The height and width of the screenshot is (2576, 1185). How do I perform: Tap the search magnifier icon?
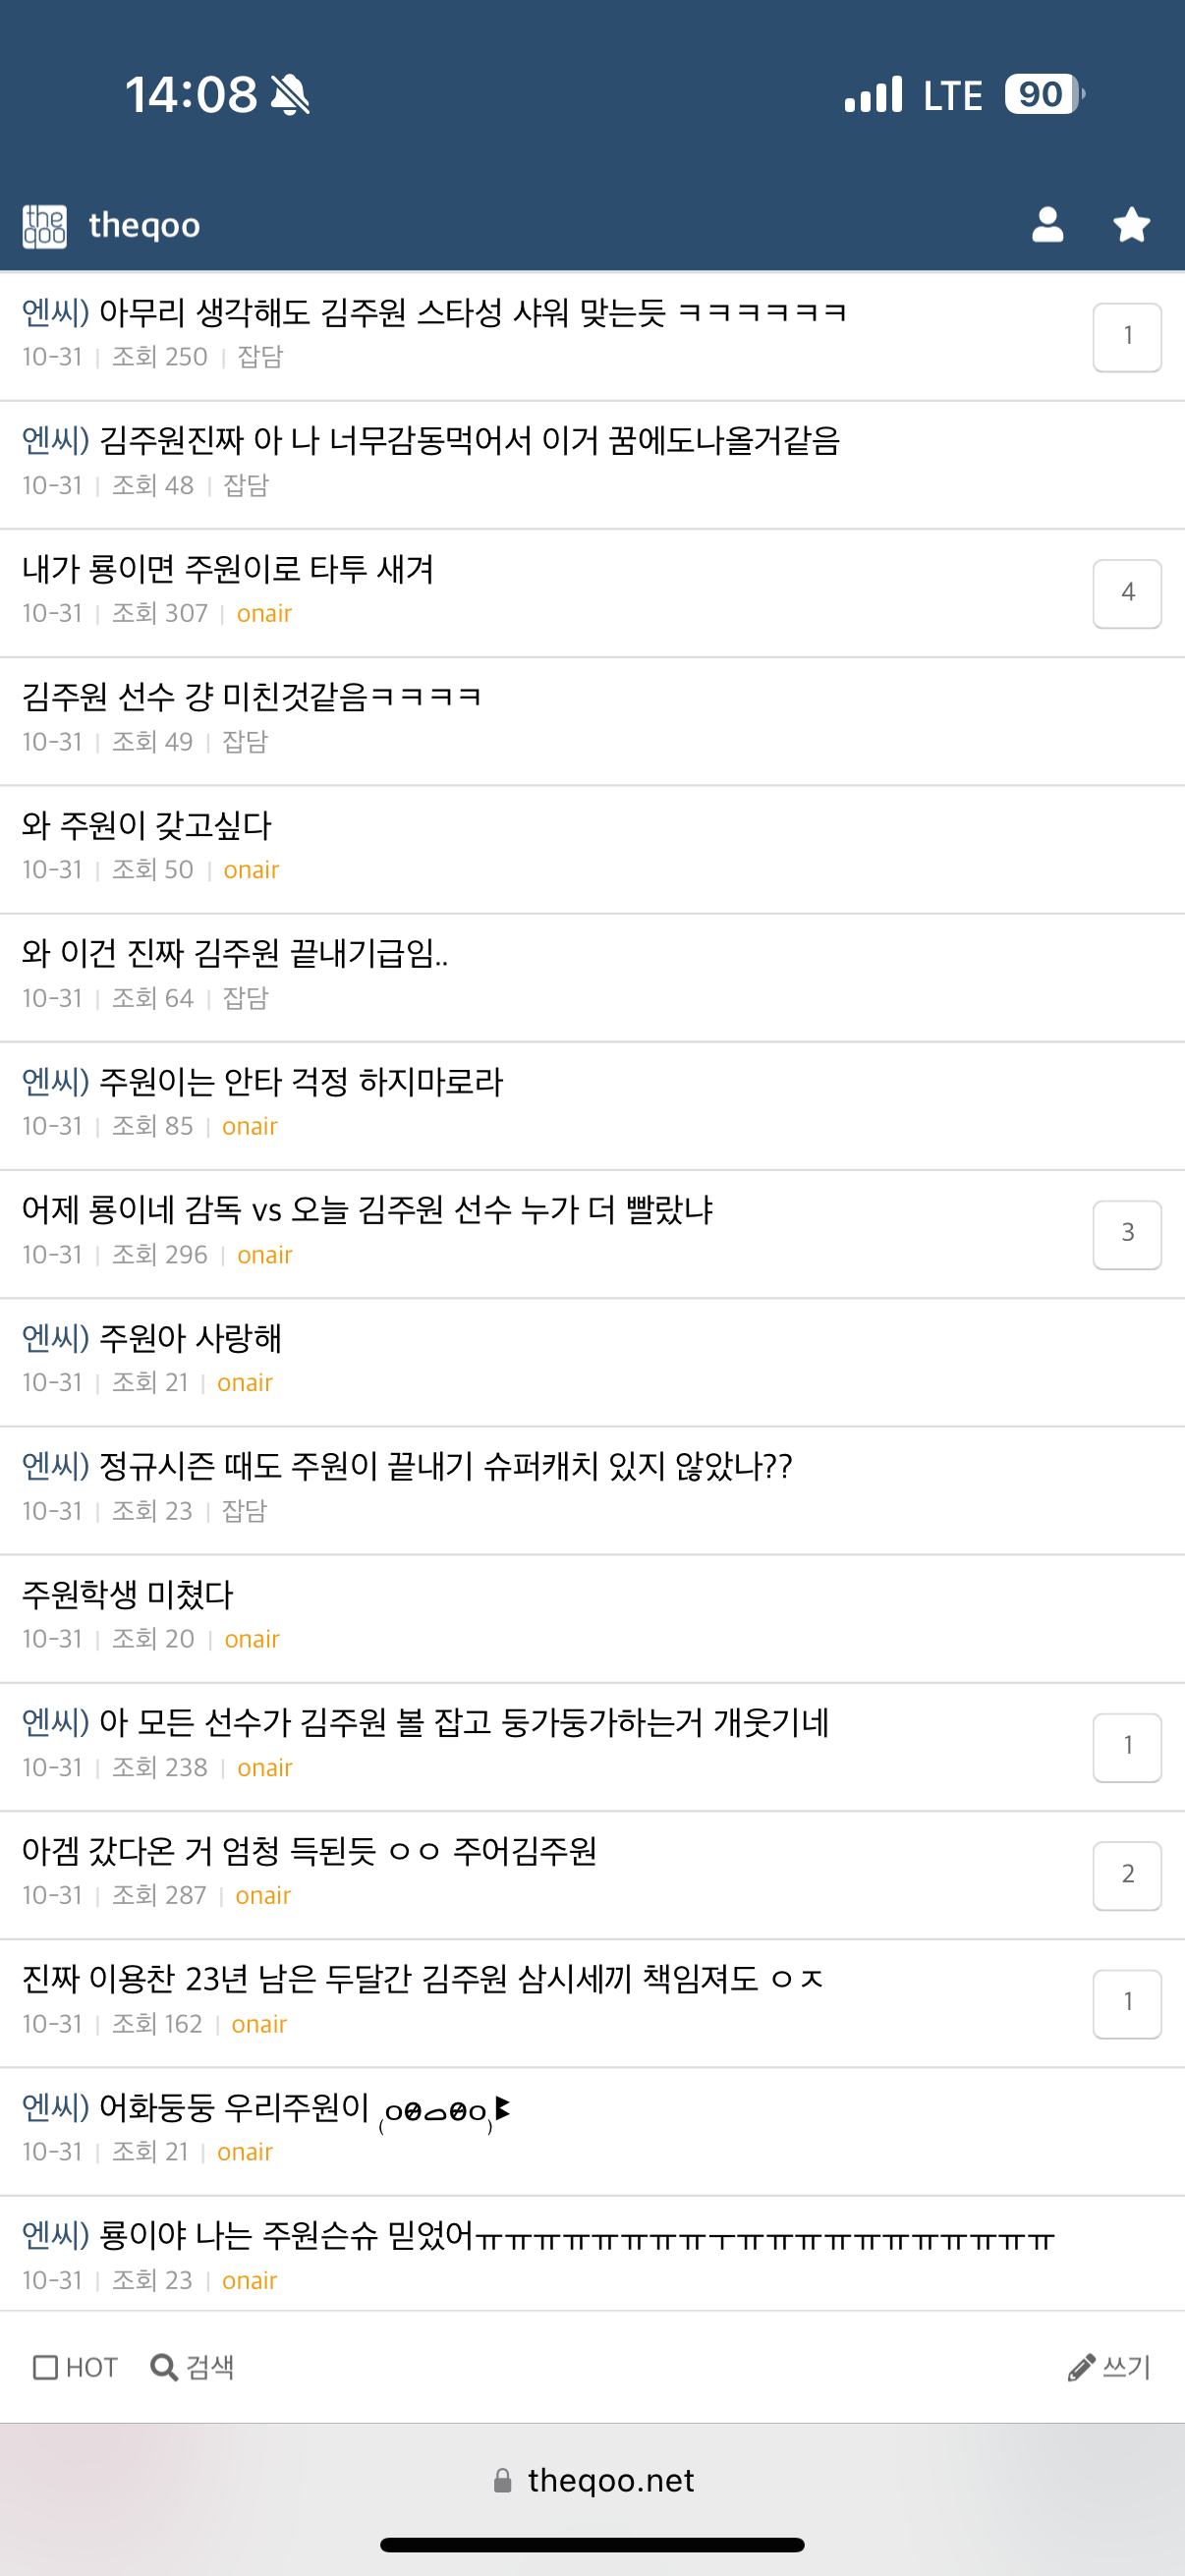(163, 2367)
